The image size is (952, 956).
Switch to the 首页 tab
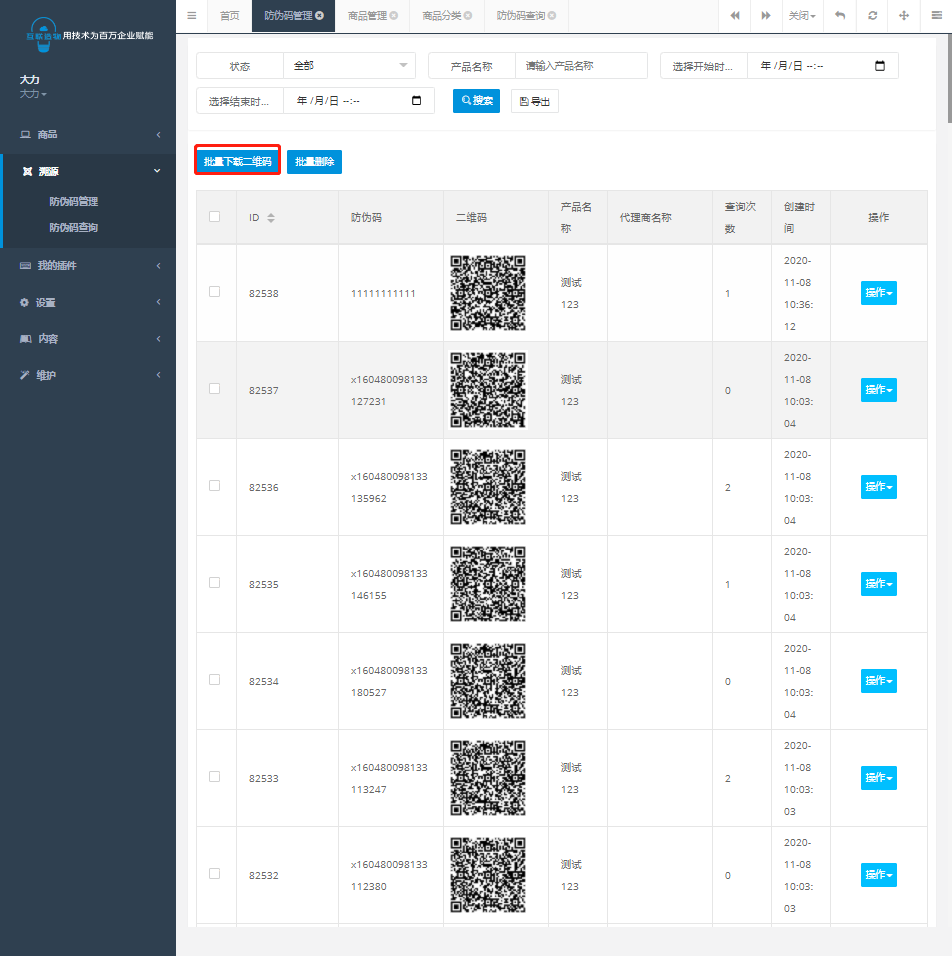[x=229, y=16]
